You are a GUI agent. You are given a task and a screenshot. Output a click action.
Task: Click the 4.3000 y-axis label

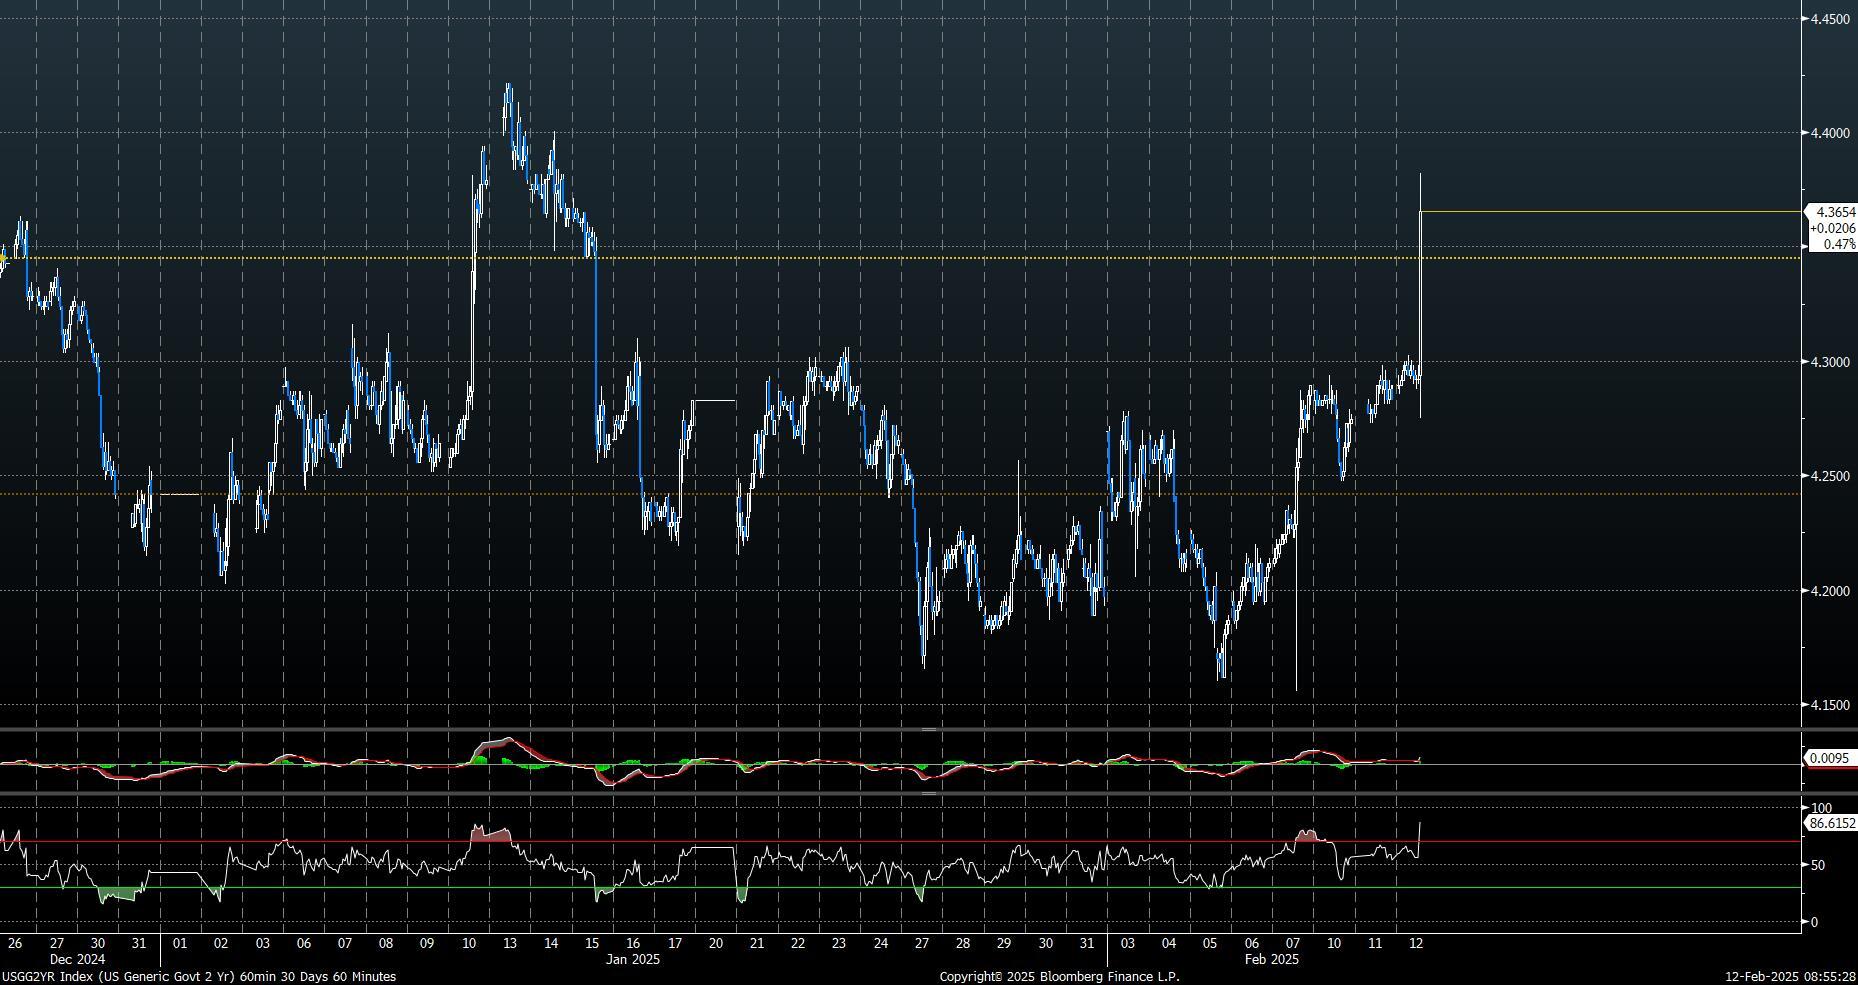coord(1832,362)
